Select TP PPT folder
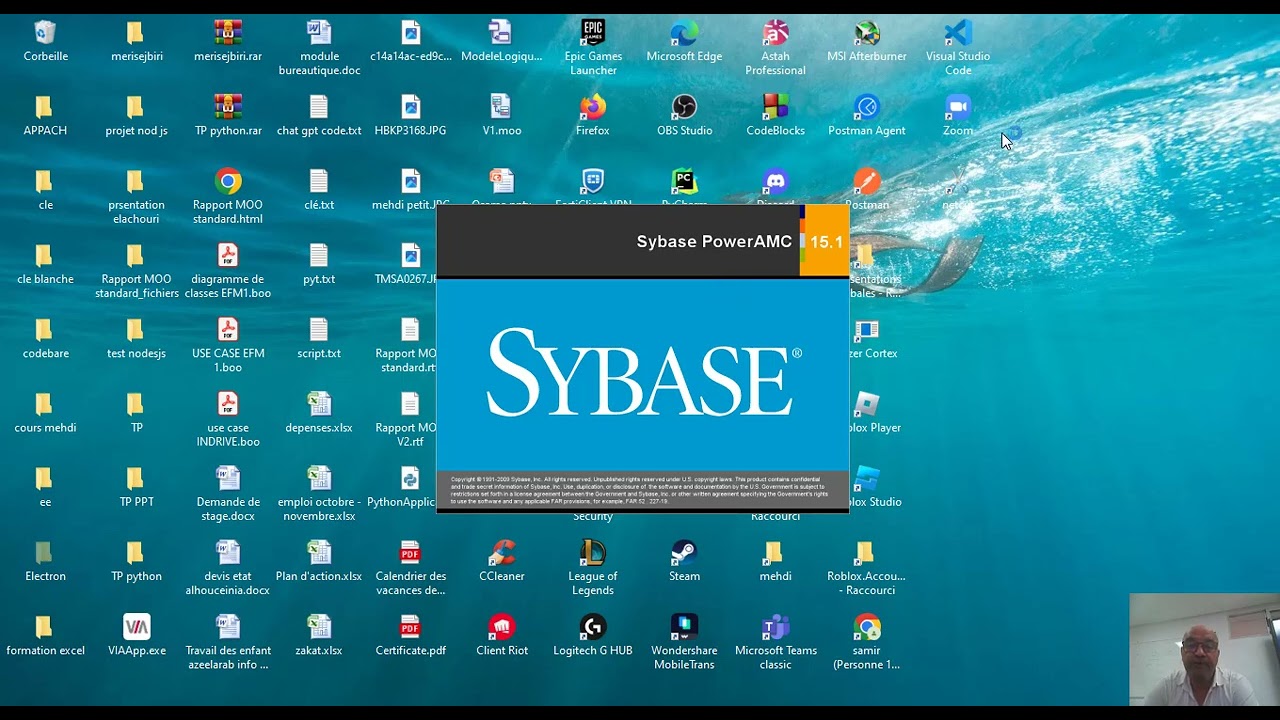 click(x=137, y=486)
